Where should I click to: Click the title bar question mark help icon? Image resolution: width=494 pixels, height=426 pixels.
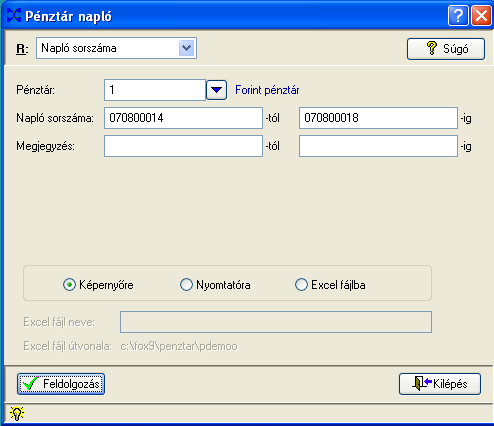click(458, 15)
